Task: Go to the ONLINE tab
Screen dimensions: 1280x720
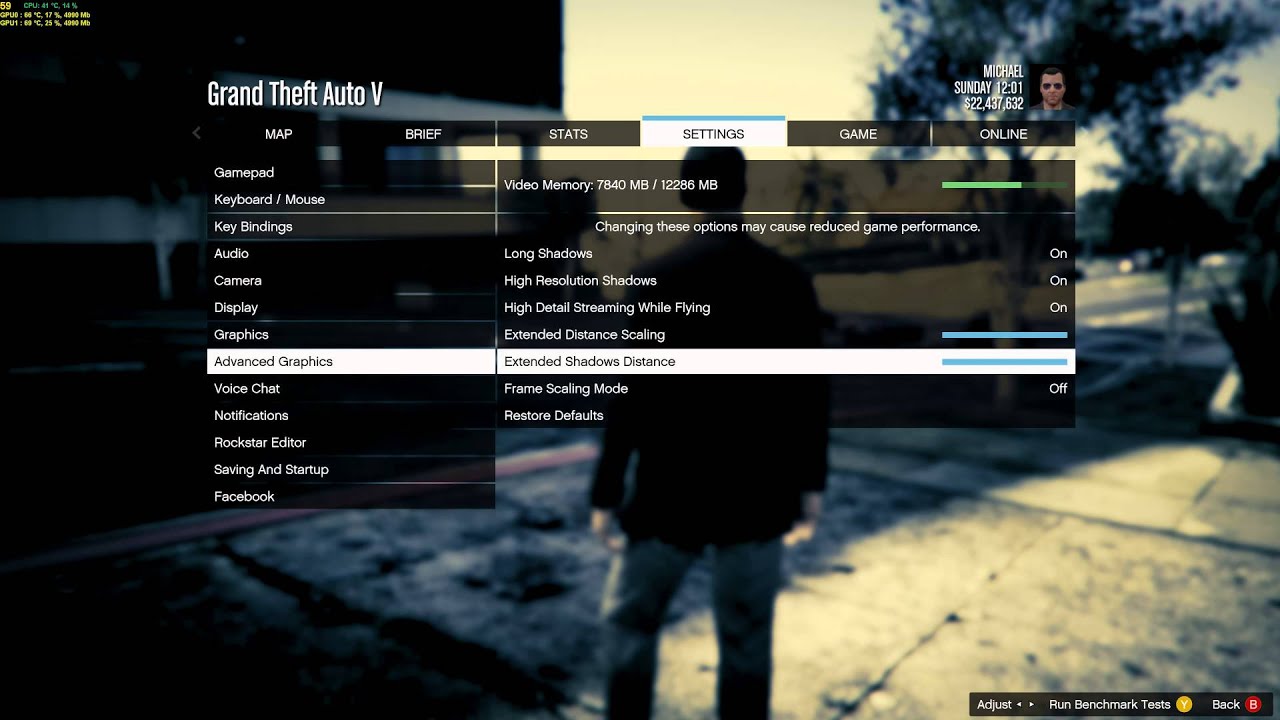Action: [x=1003, y=134]
